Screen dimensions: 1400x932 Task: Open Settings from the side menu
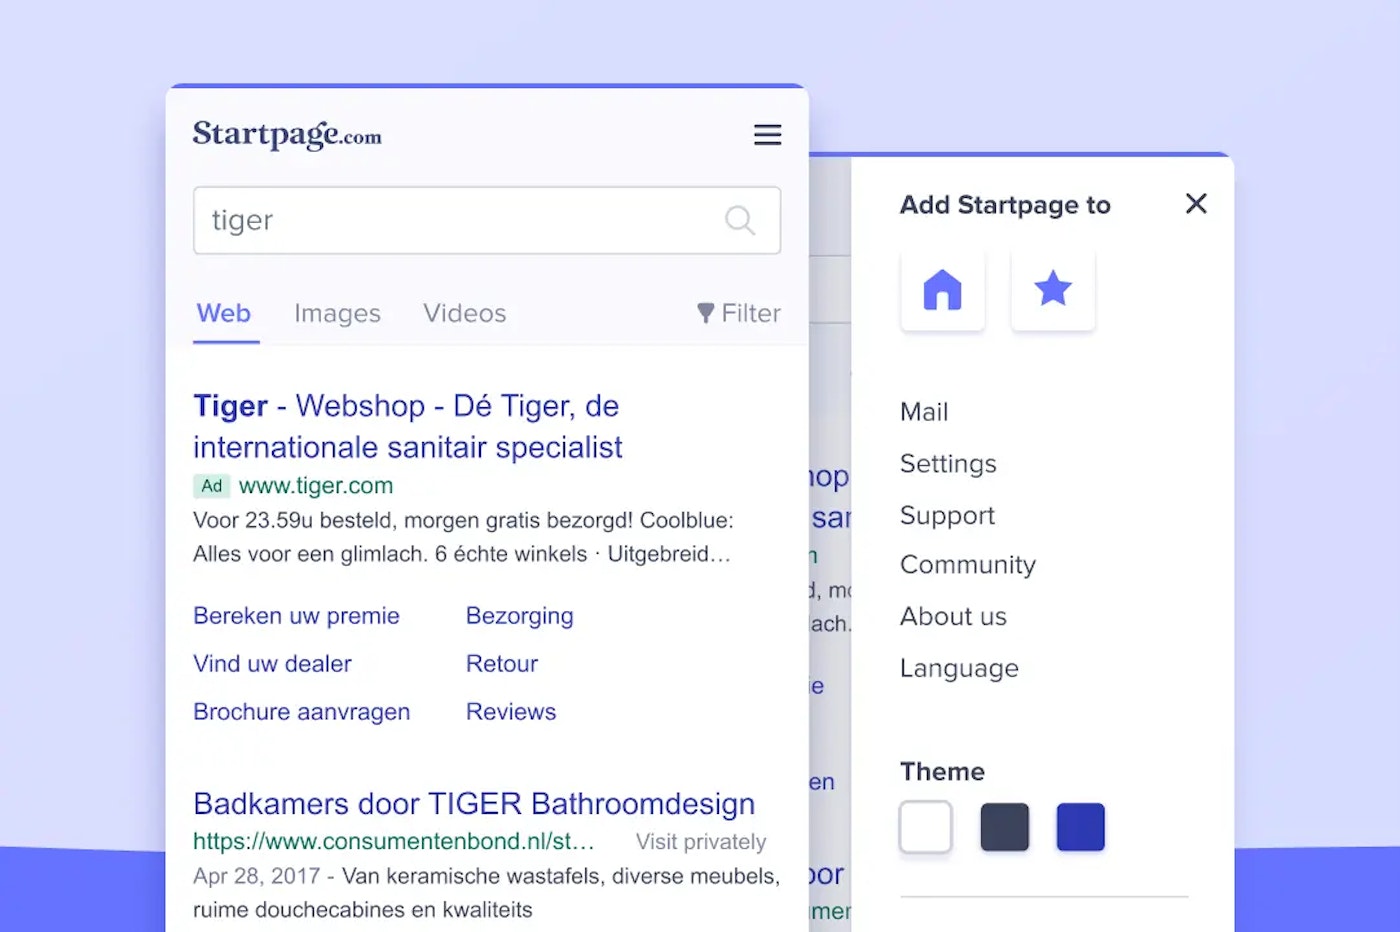[x=948, y=464]
